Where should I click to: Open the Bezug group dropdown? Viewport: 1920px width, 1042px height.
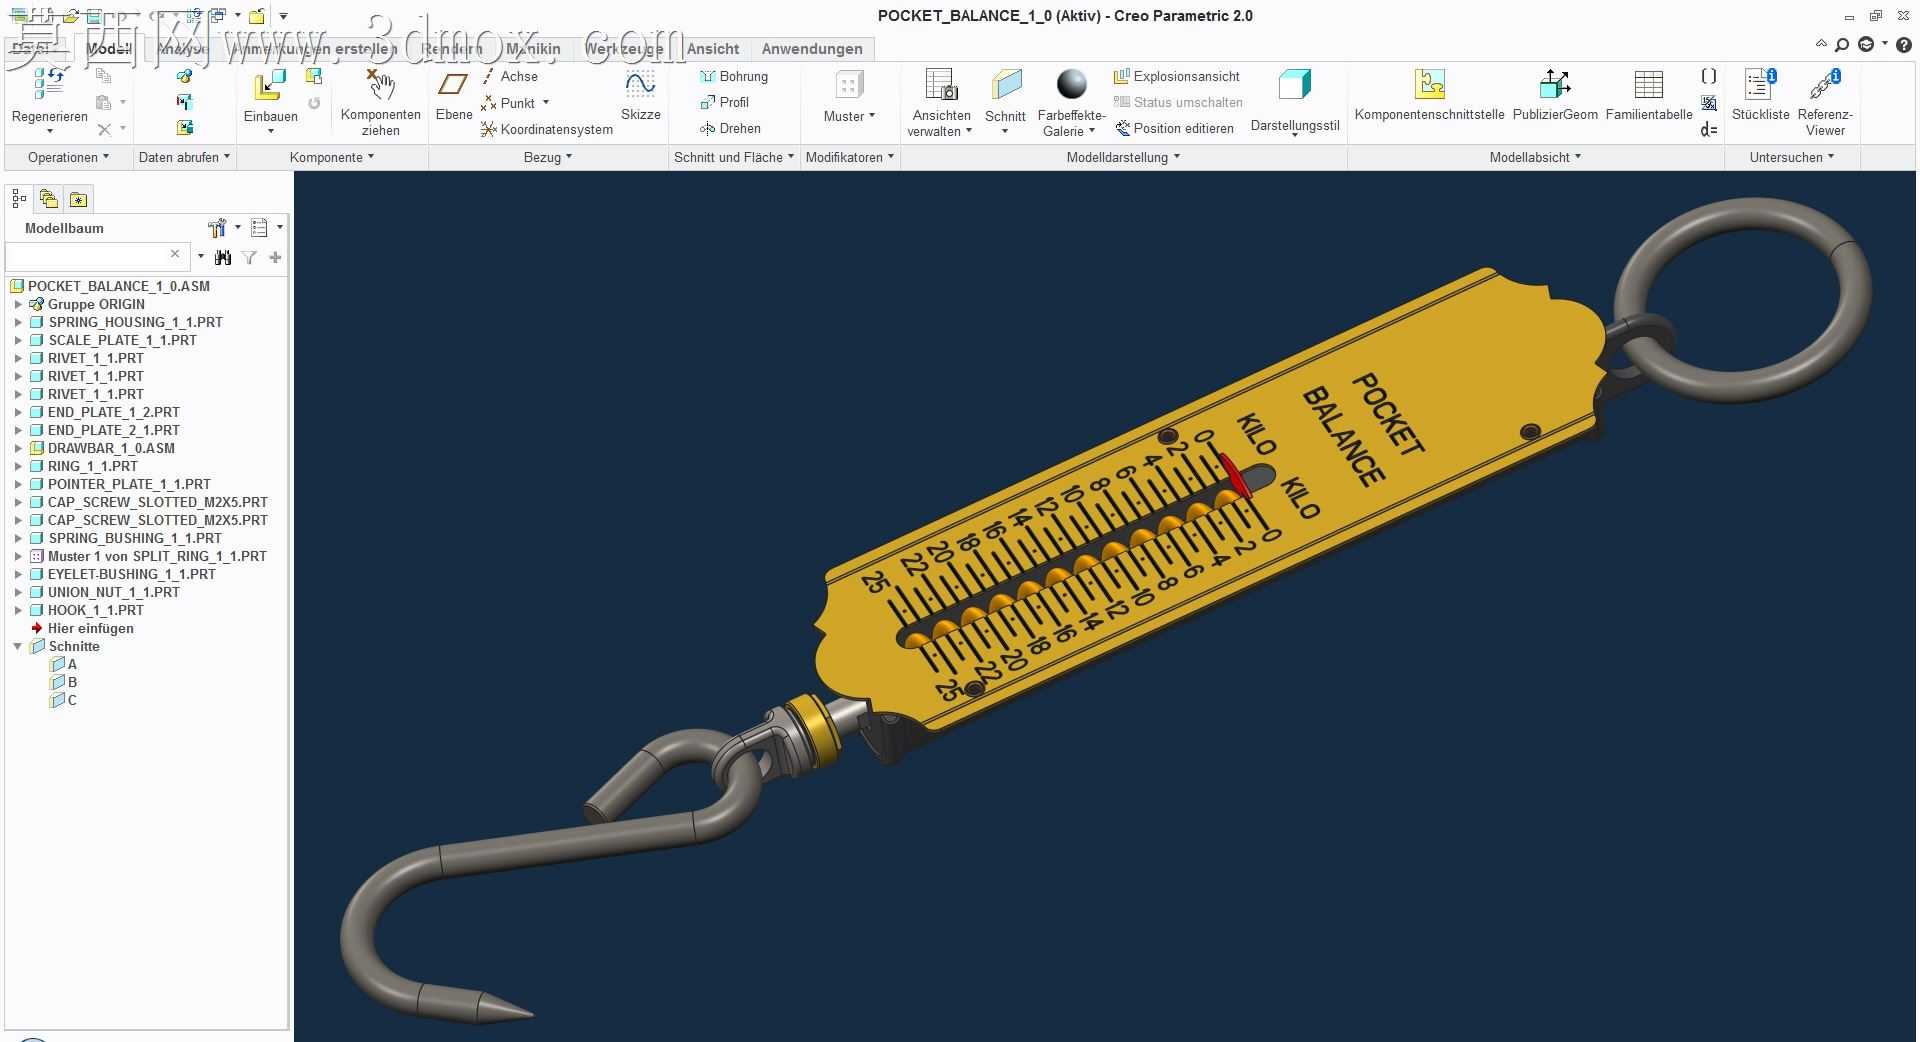coord(548,157)
